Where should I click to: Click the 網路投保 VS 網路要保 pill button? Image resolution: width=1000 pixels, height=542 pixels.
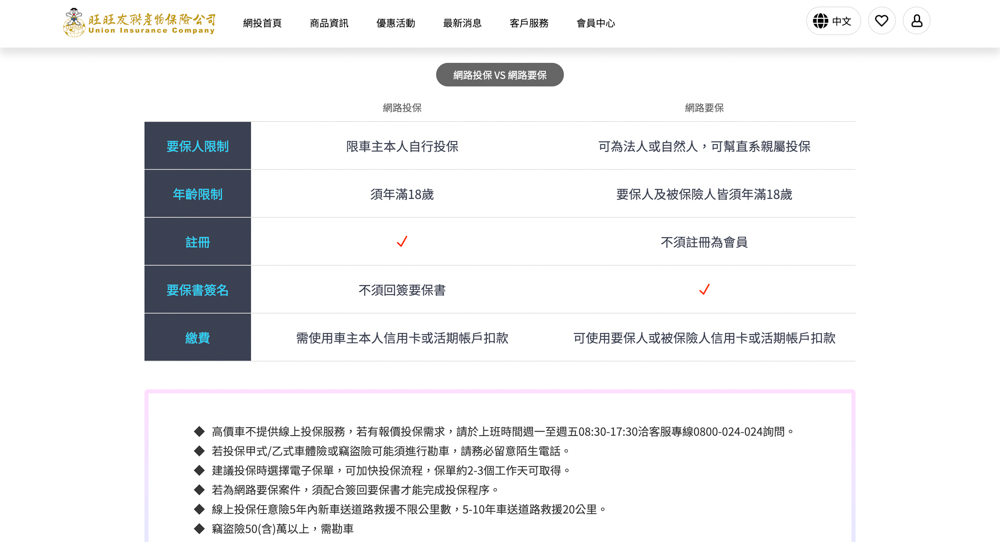500,75
